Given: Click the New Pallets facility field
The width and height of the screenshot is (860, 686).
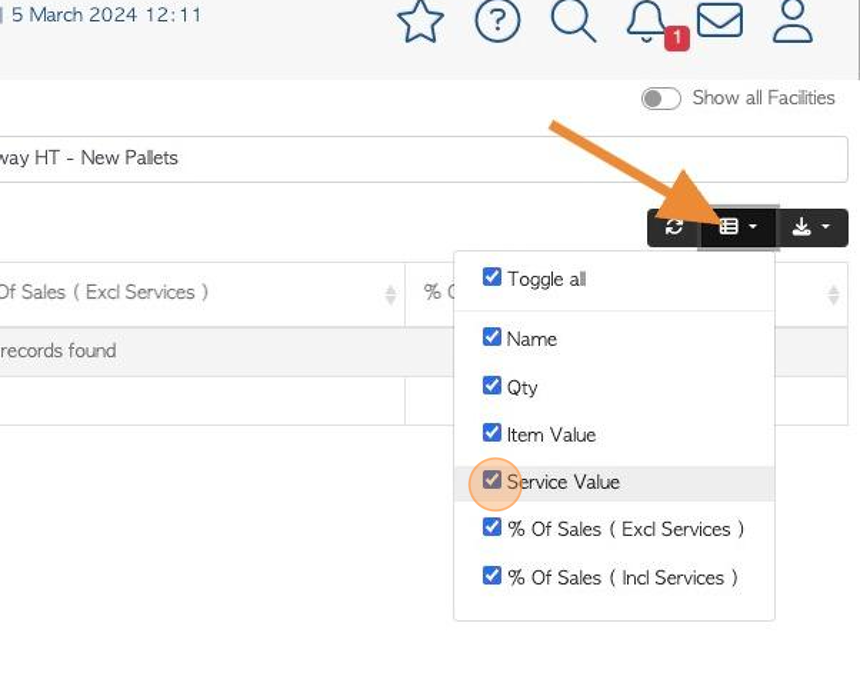Looking at the screenshot, I should coord(423,159).
